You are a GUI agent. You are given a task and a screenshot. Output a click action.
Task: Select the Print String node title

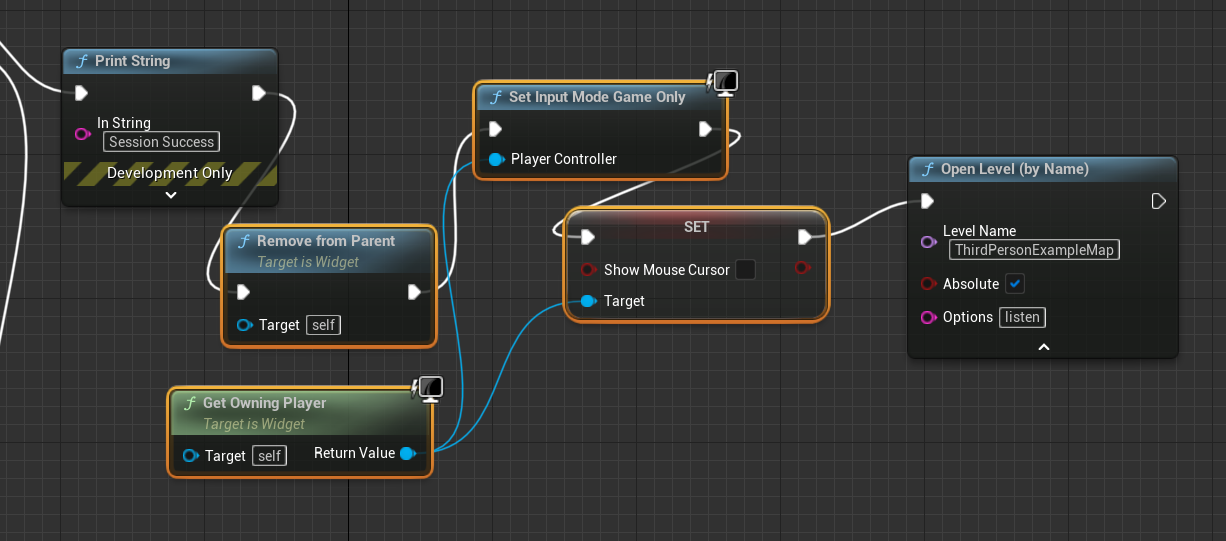click(132, 61)
